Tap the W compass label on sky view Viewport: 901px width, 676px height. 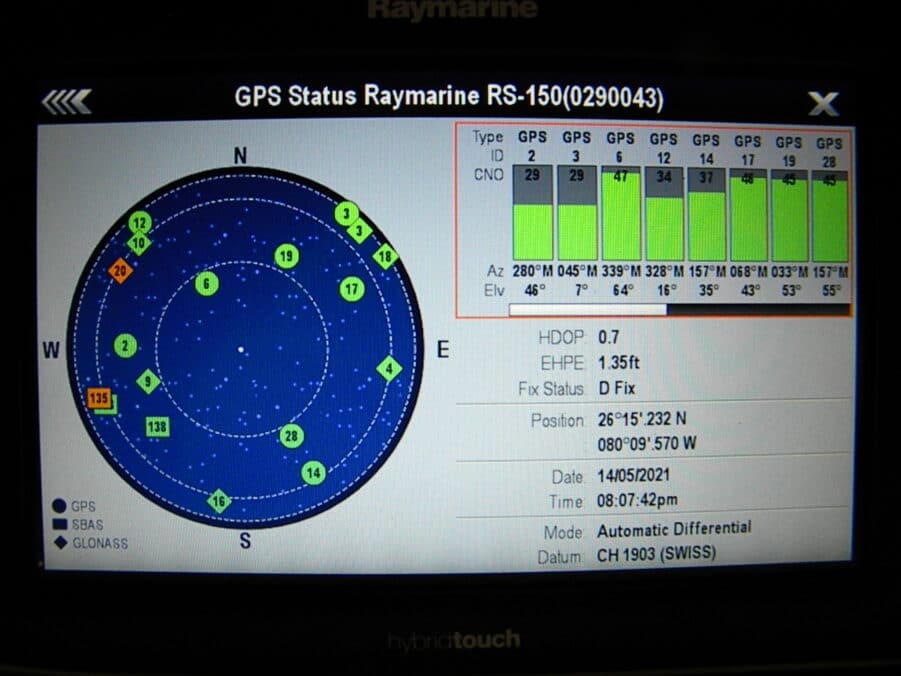coord(51,350)
